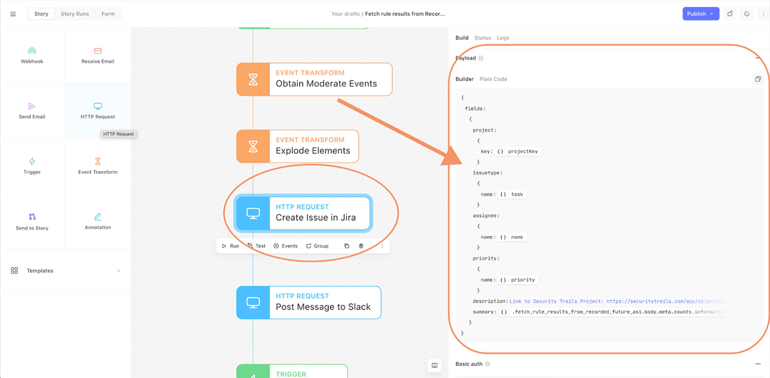
Task: Edit the priority value field
Action: tap(518, 280)
